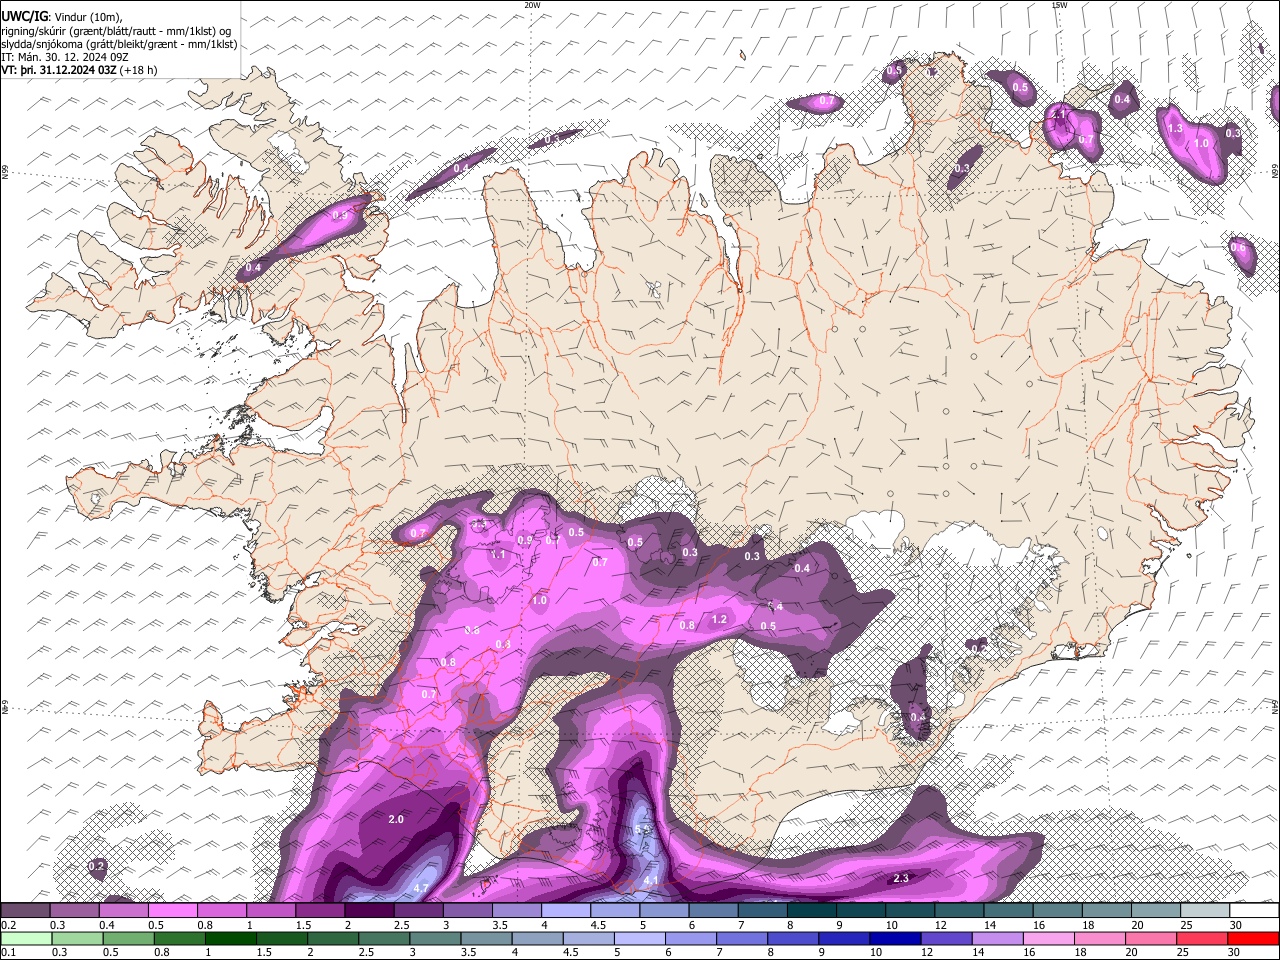
Task: Click the palest green rain swatch for 0.1–0.3
Action: pos(26,938)
